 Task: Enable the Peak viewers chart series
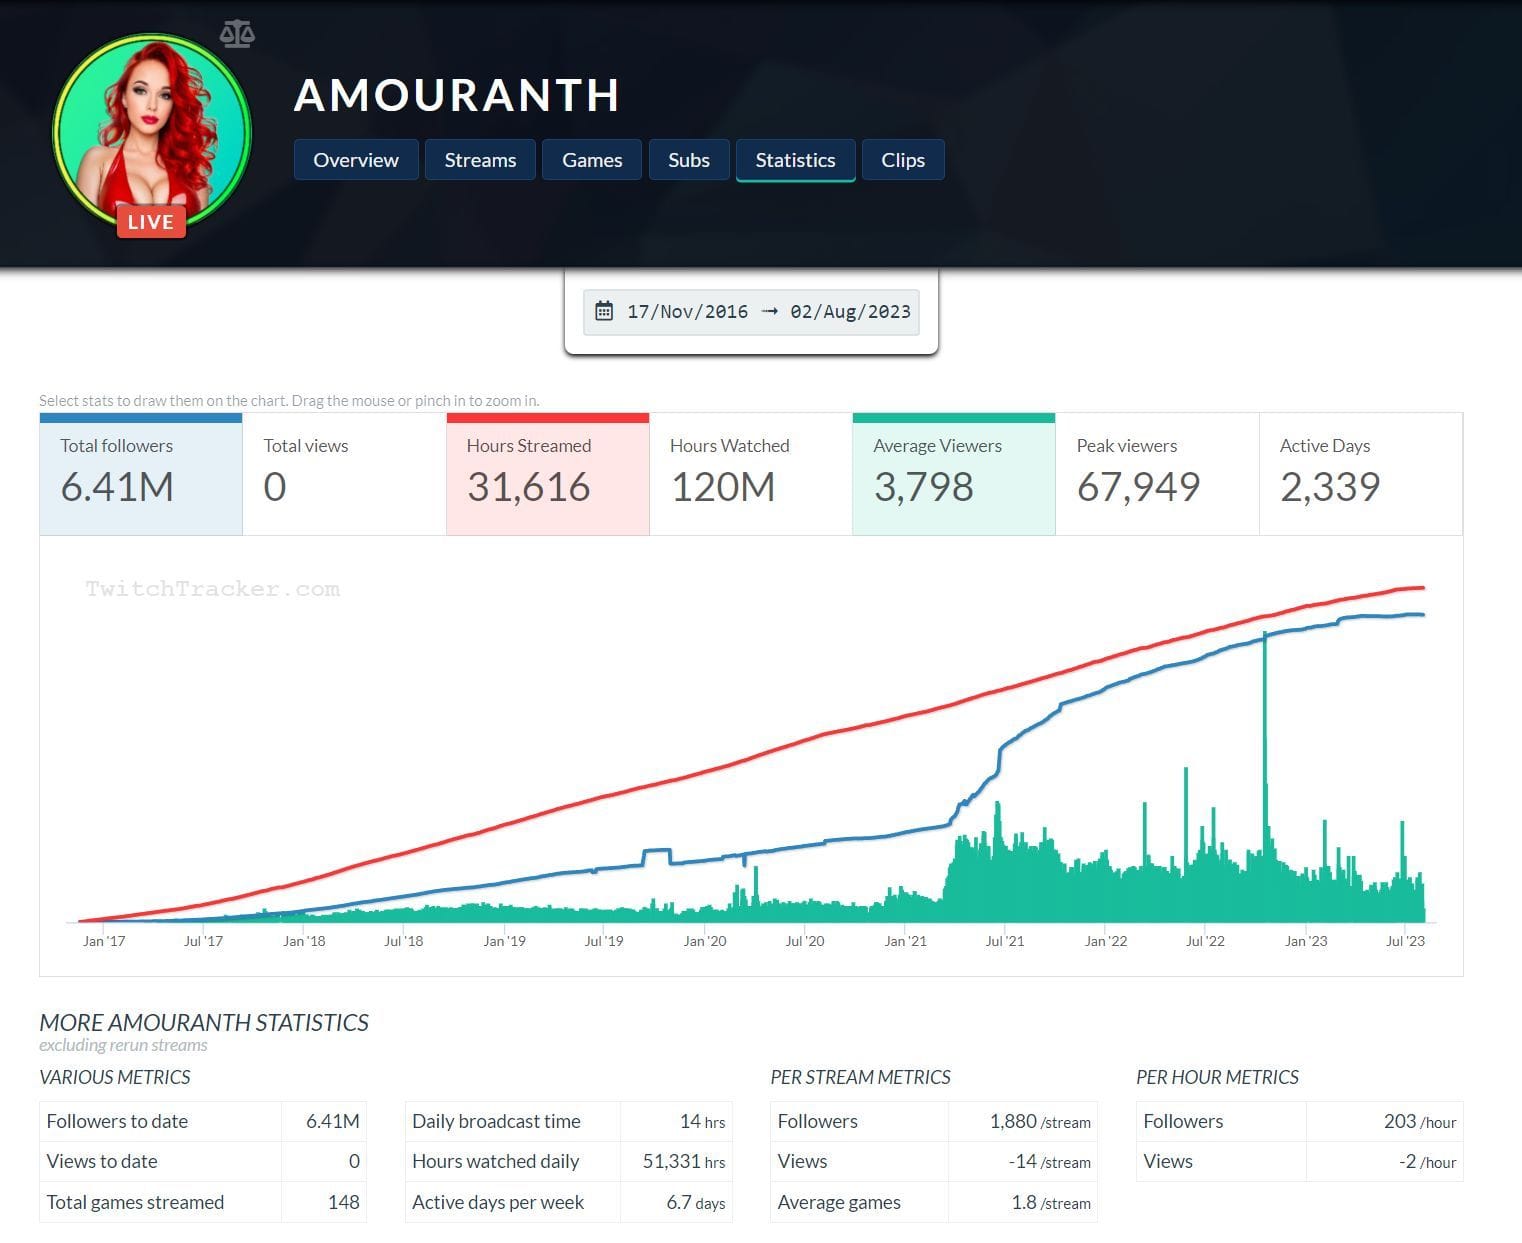pos(1156,473)
